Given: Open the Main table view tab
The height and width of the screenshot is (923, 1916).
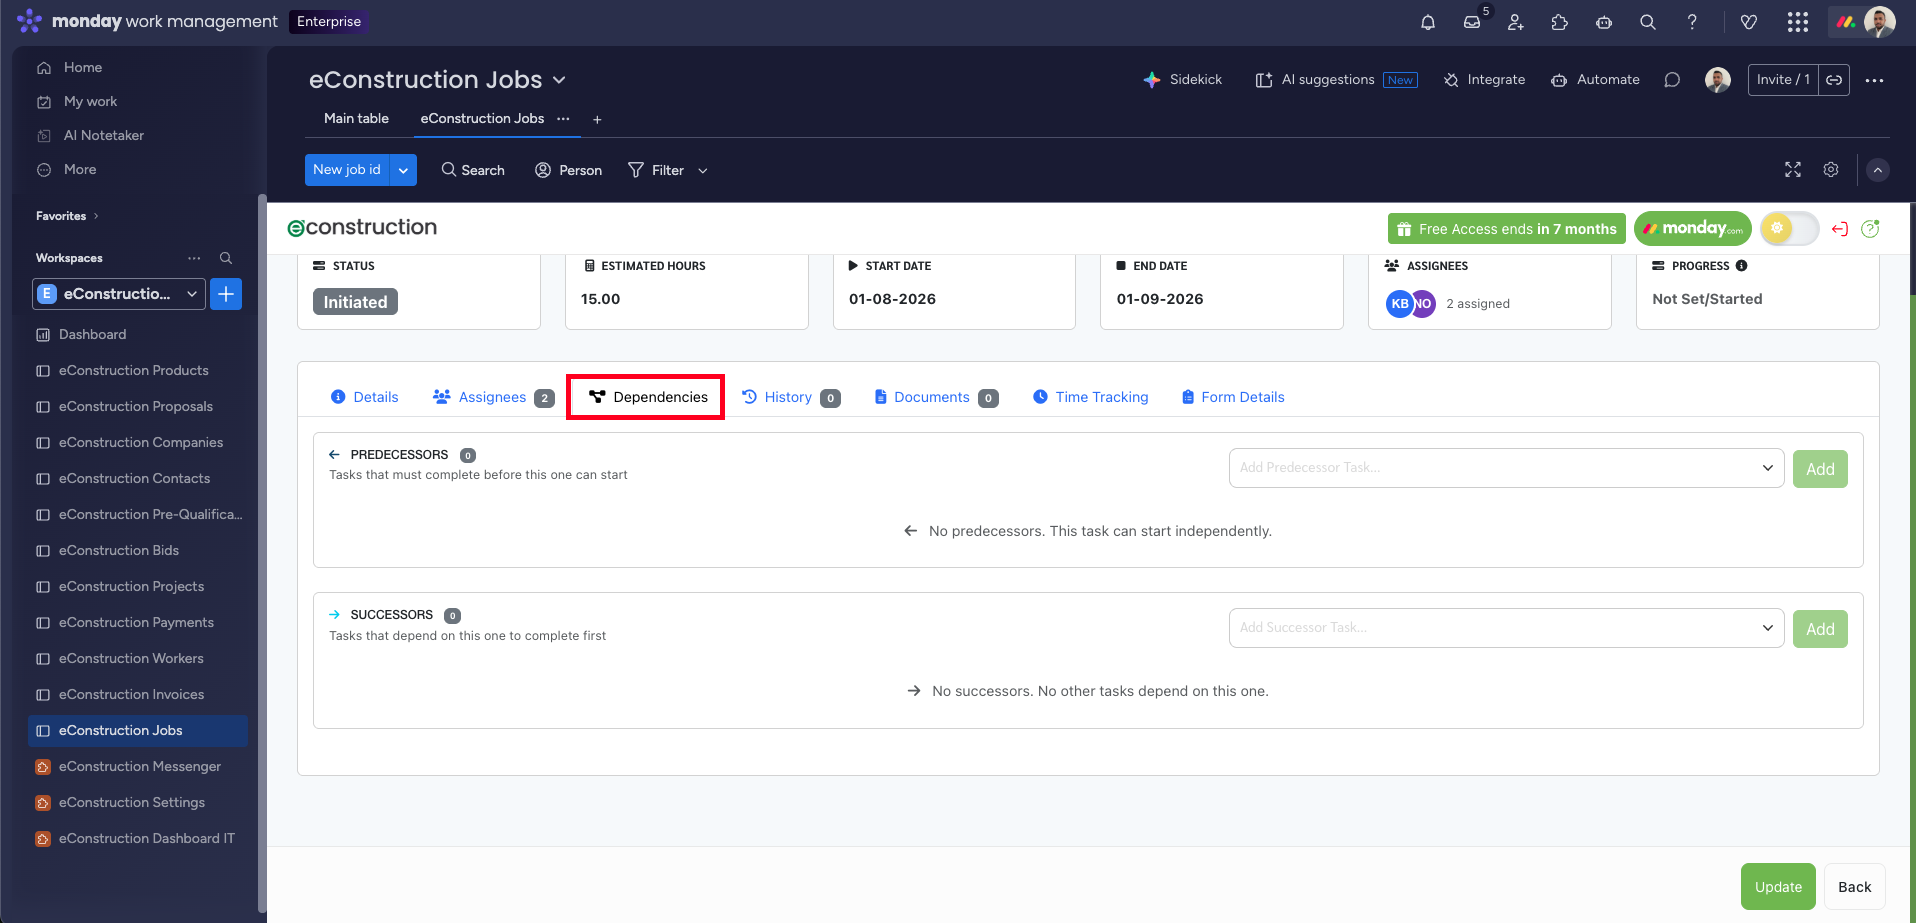Looking at the screenshot, I should click(356, 118).
